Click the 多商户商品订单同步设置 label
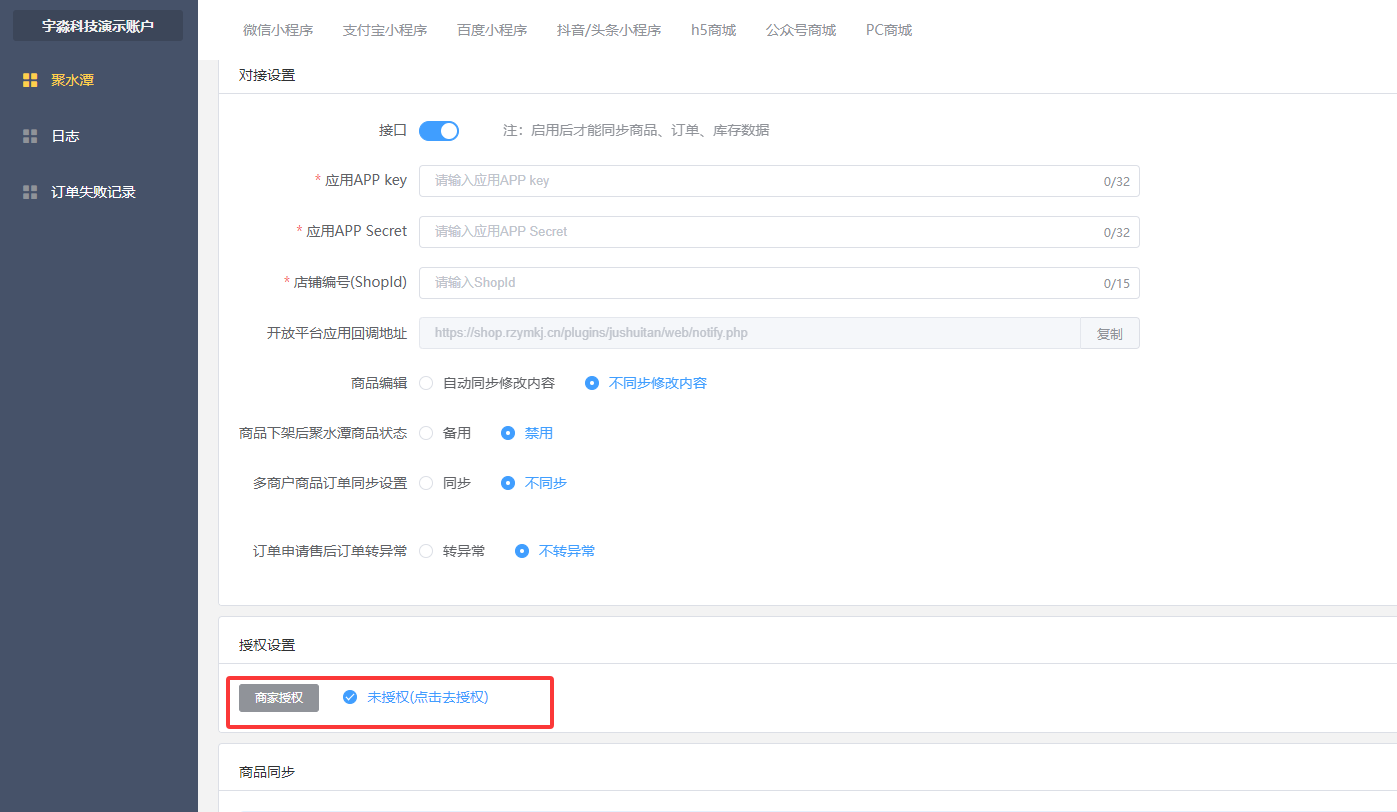 [330, 483]
